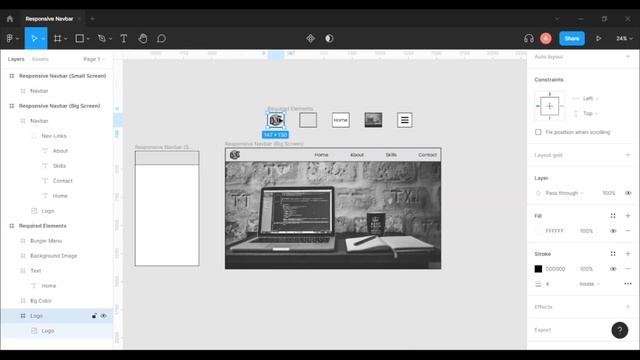Select the Move tool
640x360 pixels.
pos(34,38)
